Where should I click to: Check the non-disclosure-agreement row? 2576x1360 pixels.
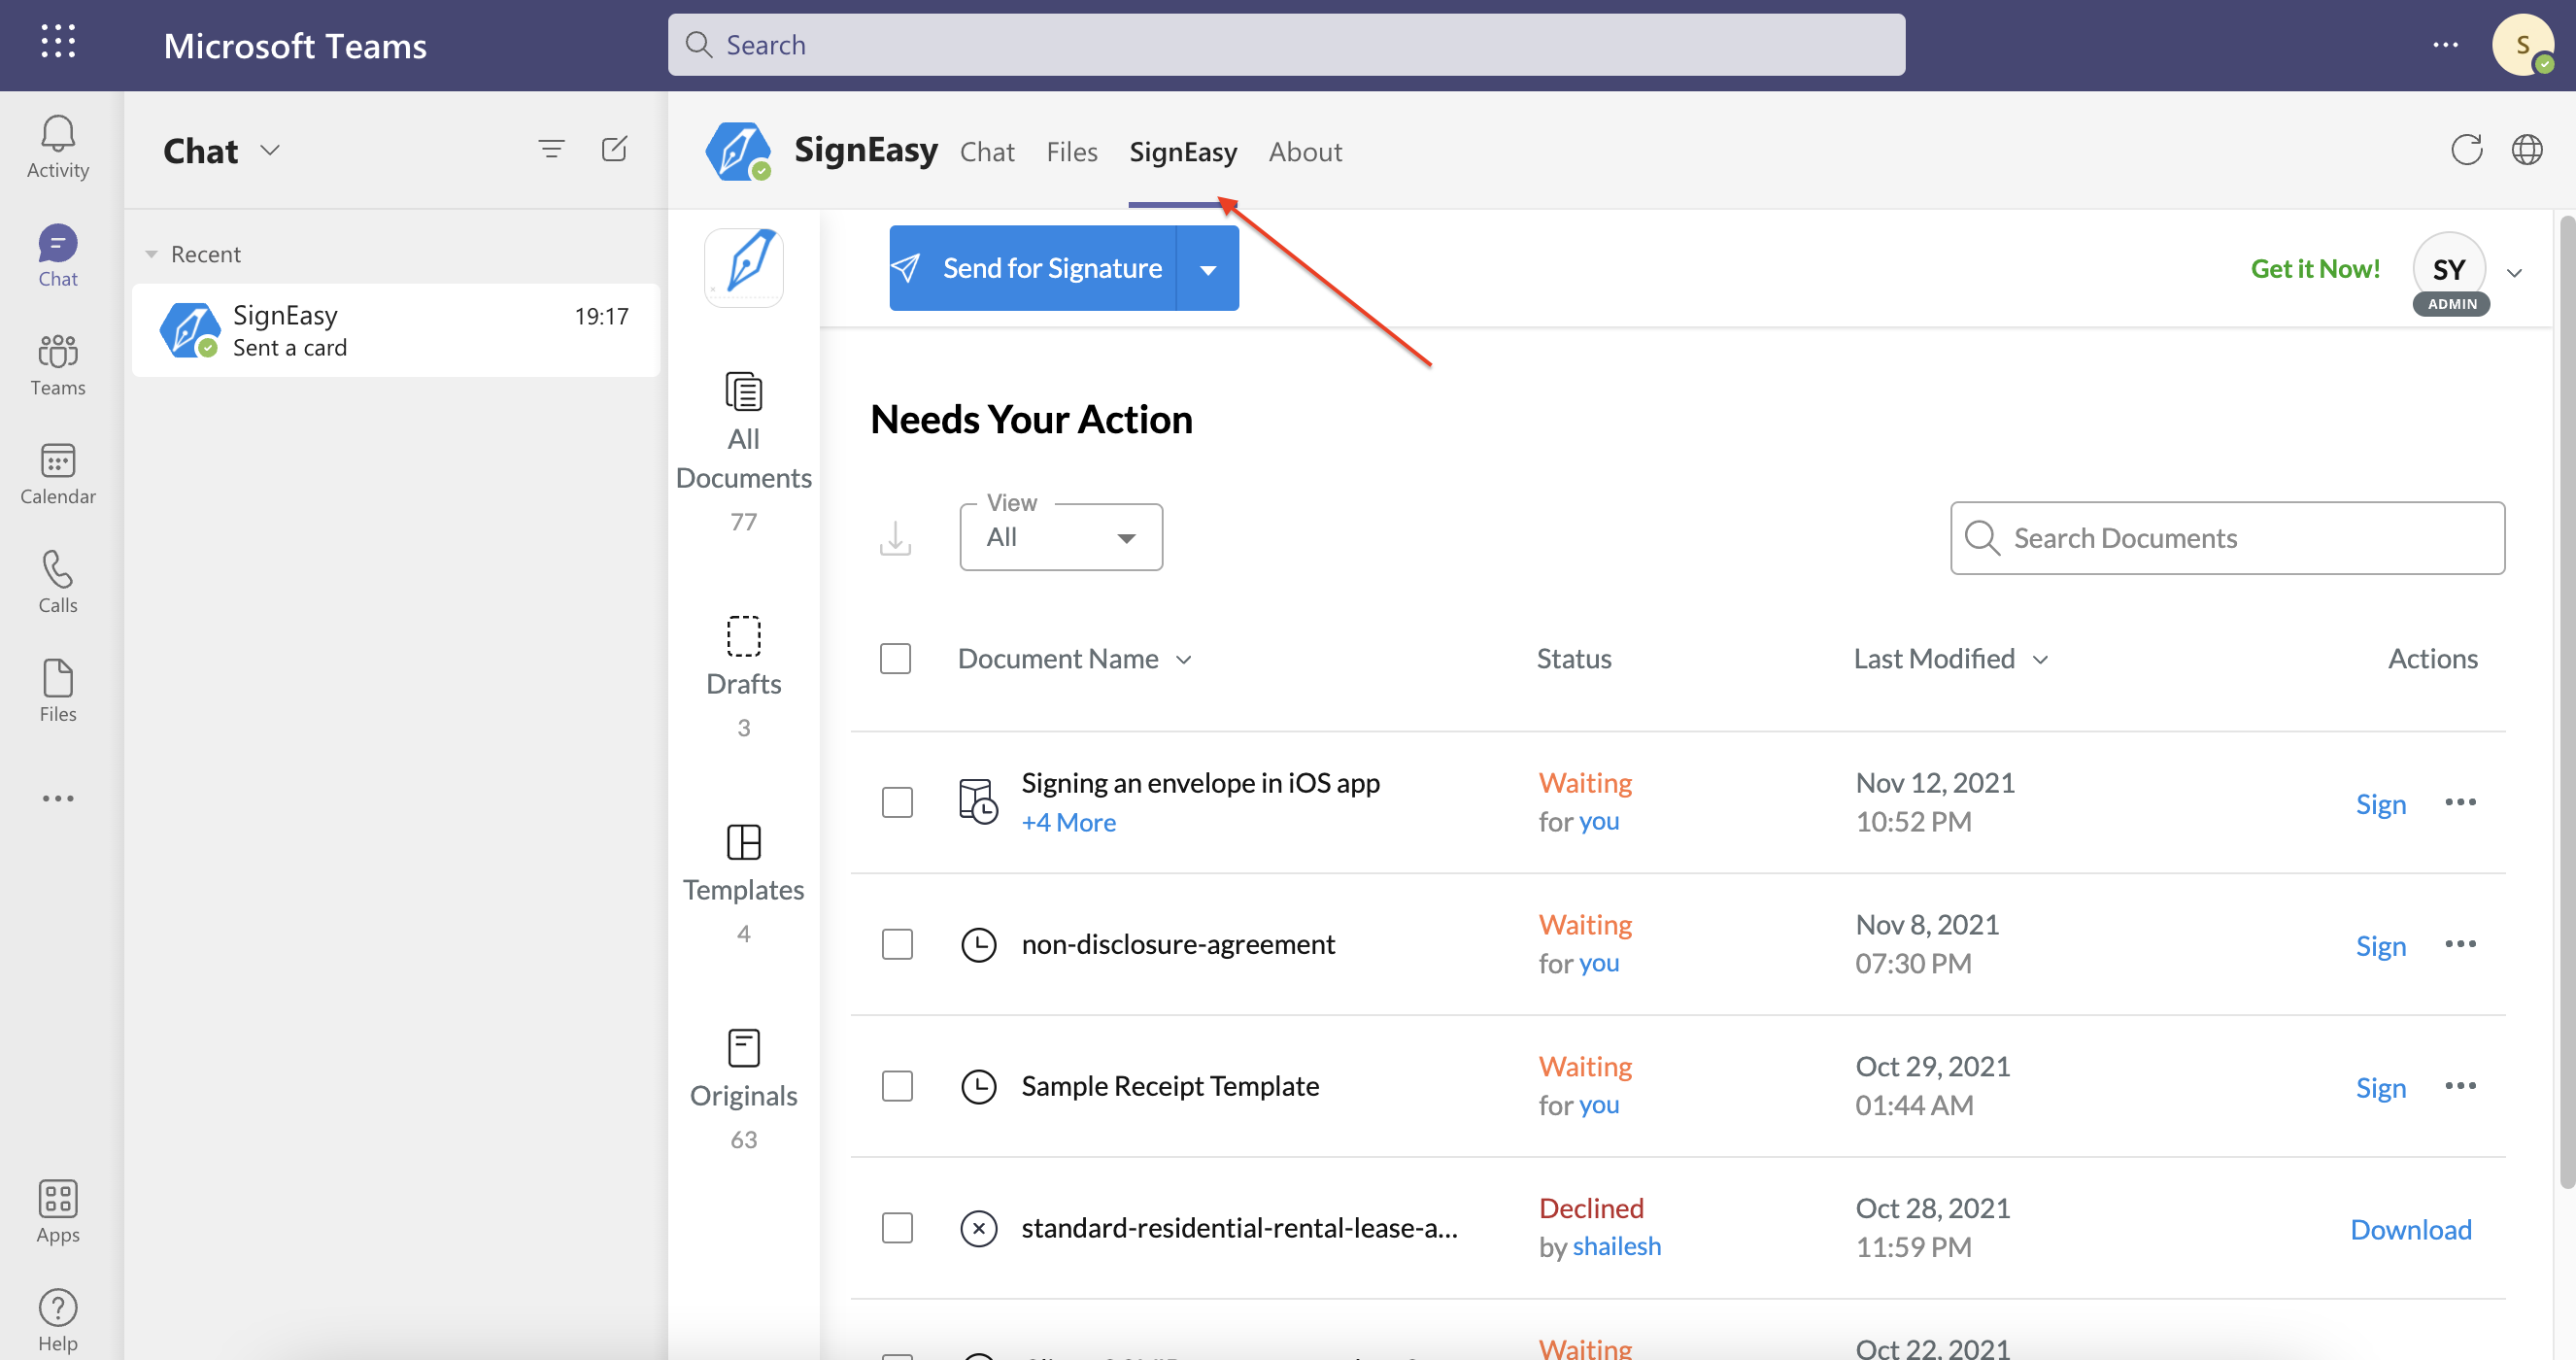point(897,944)
